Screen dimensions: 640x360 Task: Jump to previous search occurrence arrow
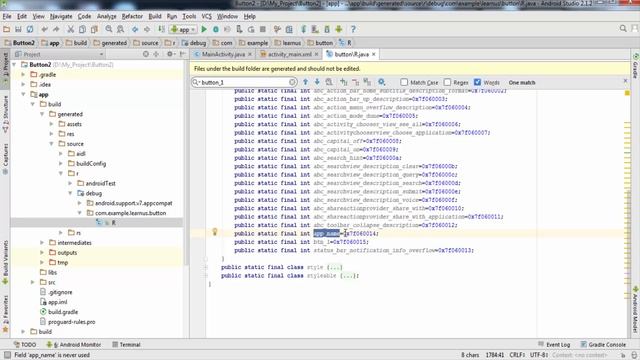(x=305, y=82)
